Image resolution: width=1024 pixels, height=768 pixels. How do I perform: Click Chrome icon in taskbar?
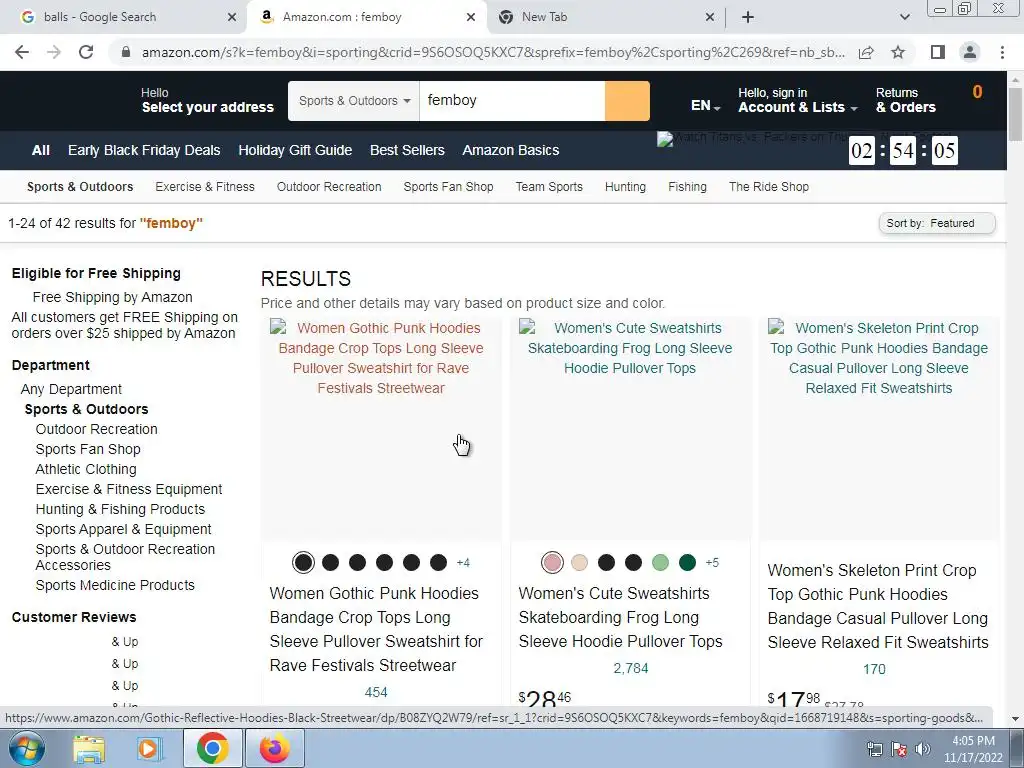212,748
